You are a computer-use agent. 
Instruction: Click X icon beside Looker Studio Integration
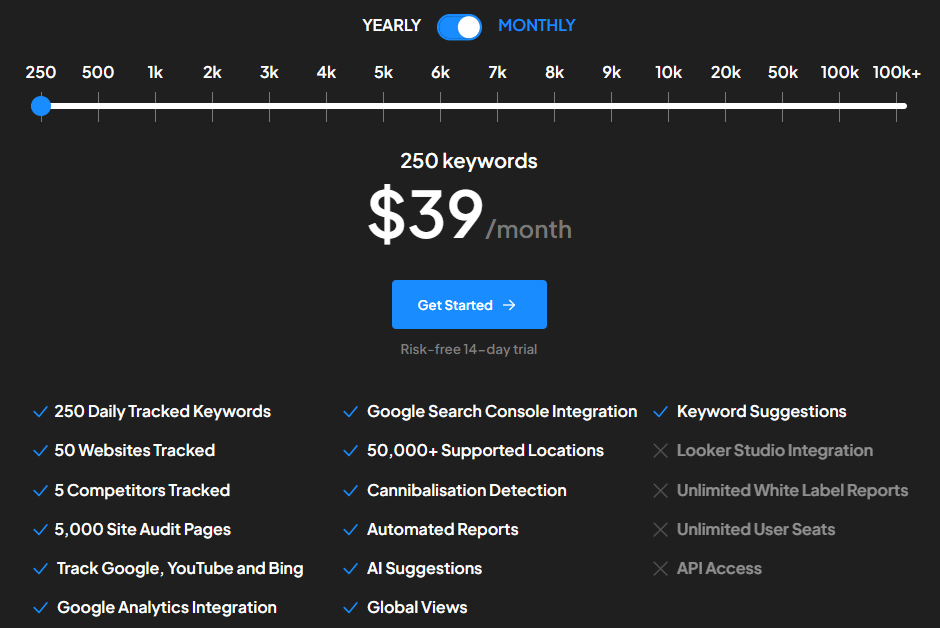(660, 451)
